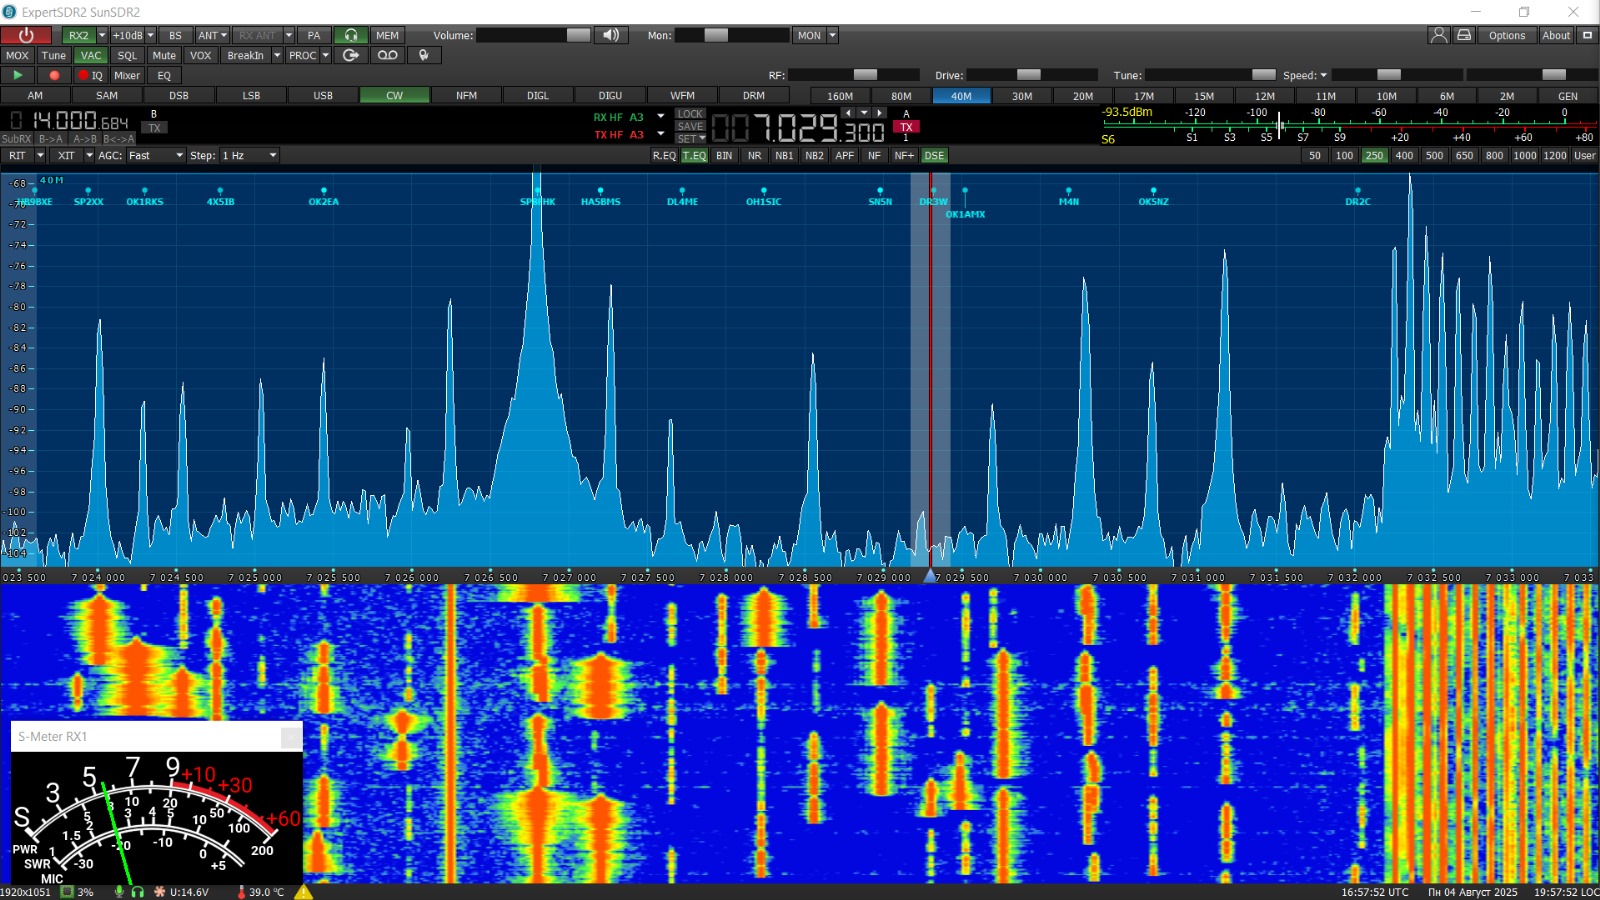Enable the NR noise reduction toggle
The image size is (1600, 900).
(x=754, y=155)
